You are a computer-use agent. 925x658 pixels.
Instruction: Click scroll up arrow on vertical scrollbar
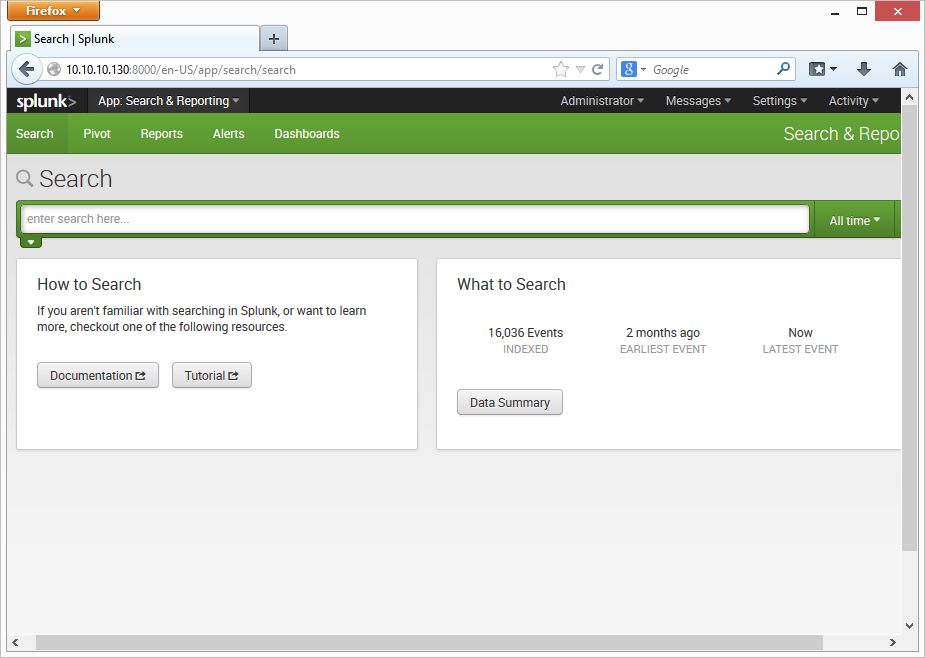909,97
